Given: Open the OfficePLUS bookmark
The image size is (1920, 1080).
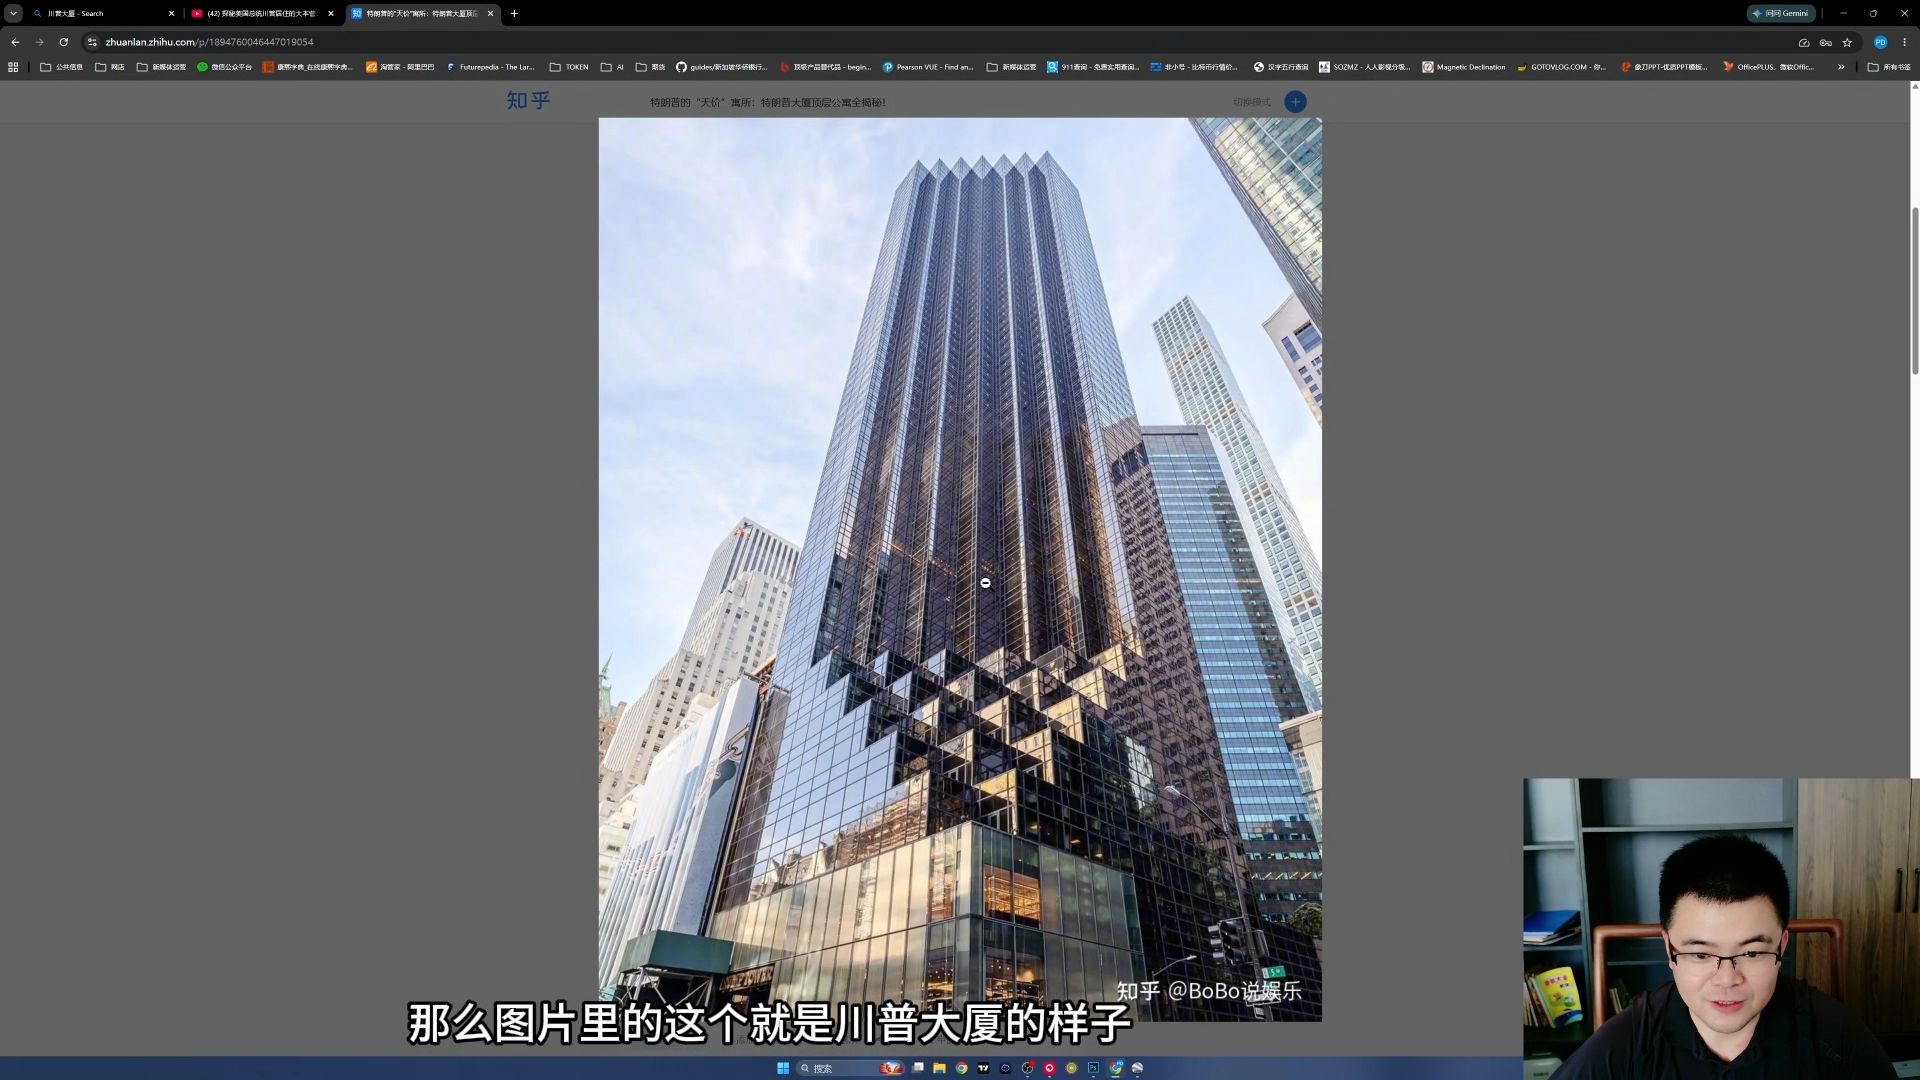Looking at the screenshot, I should point(1768,67).
